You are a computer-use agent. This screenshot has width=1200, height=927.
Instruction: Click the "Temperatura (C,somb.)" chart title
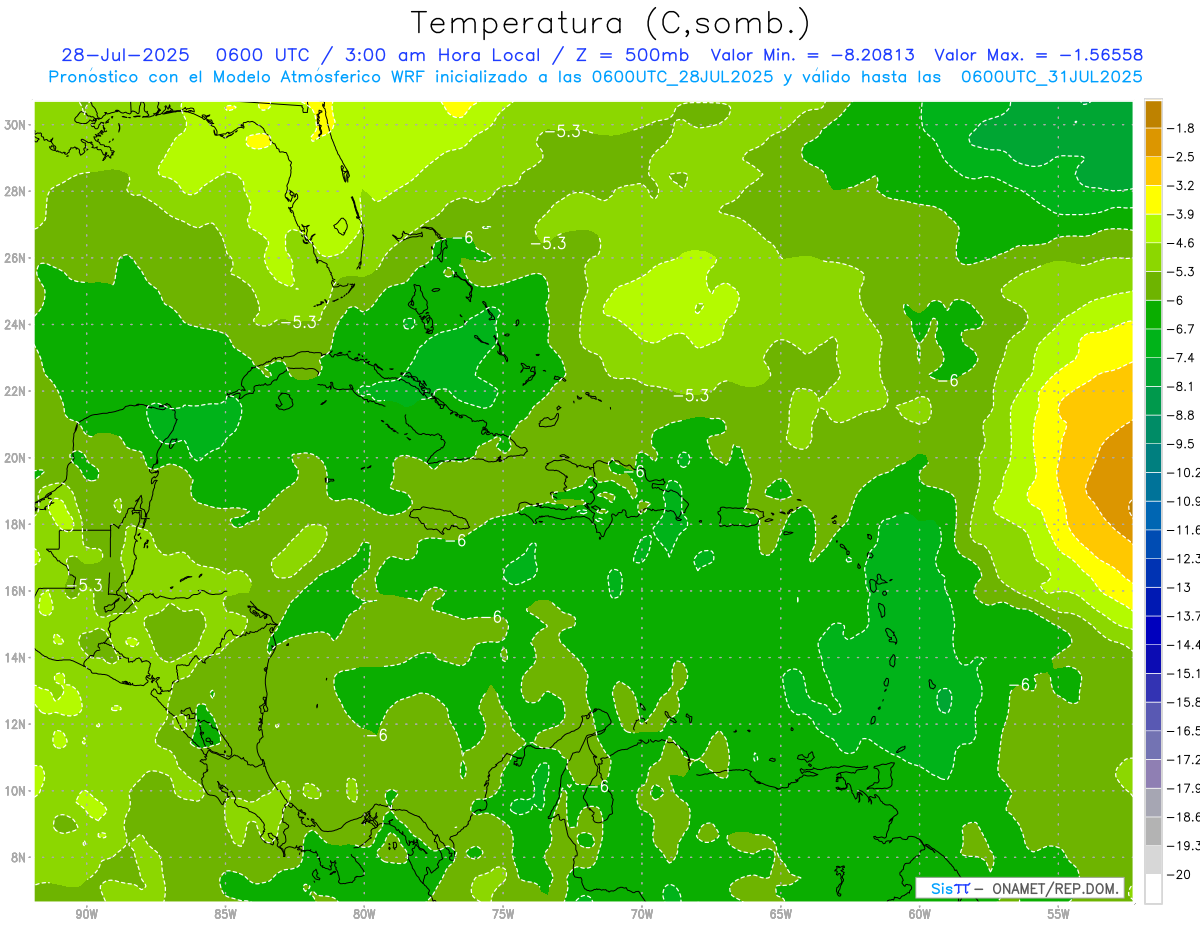pos(610,23)
